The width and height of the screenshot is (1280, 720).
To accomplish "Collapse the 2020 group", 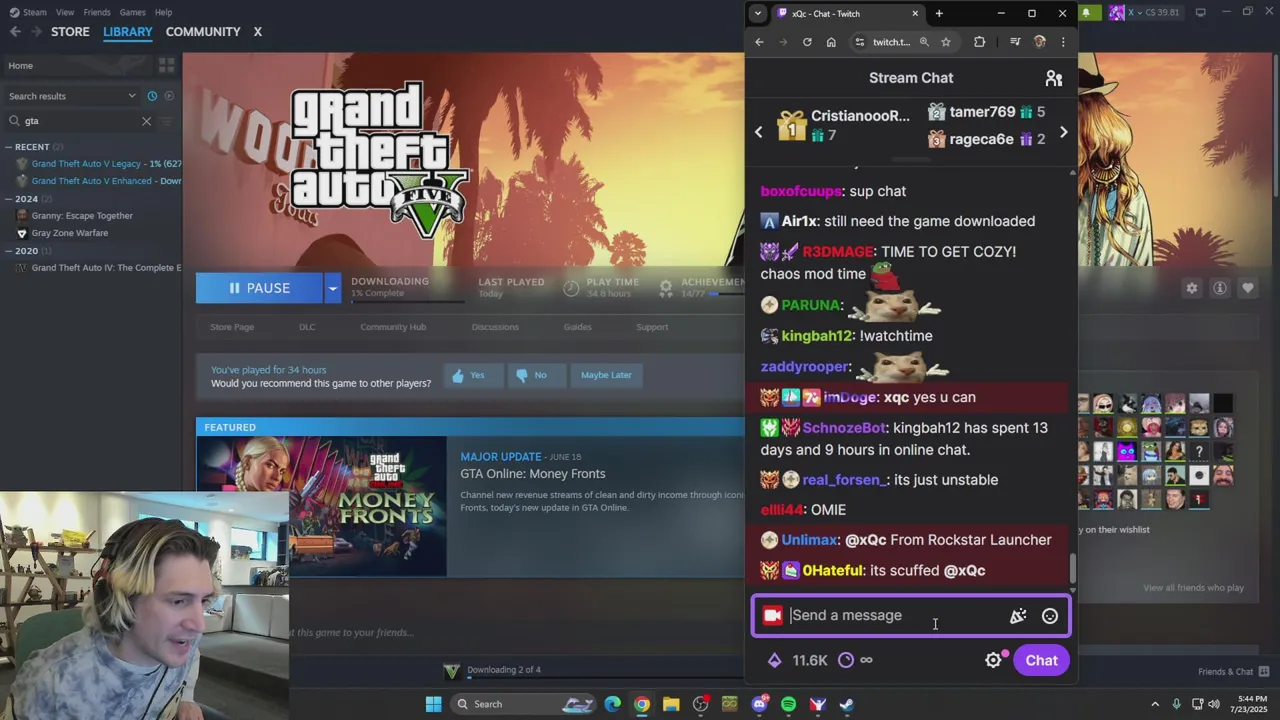I will [9, 251].
